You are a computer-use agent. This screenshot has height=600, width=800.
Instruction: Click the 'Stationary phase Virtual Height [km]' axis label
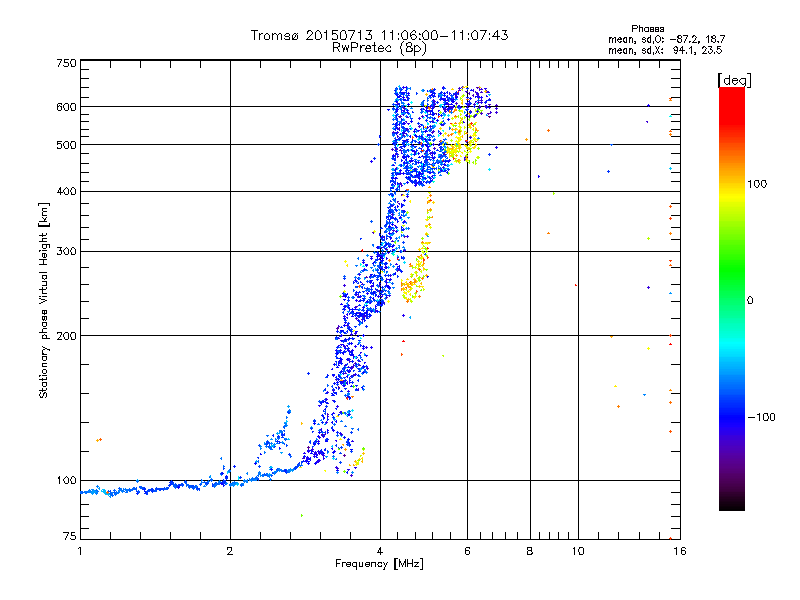pos(43,300)
